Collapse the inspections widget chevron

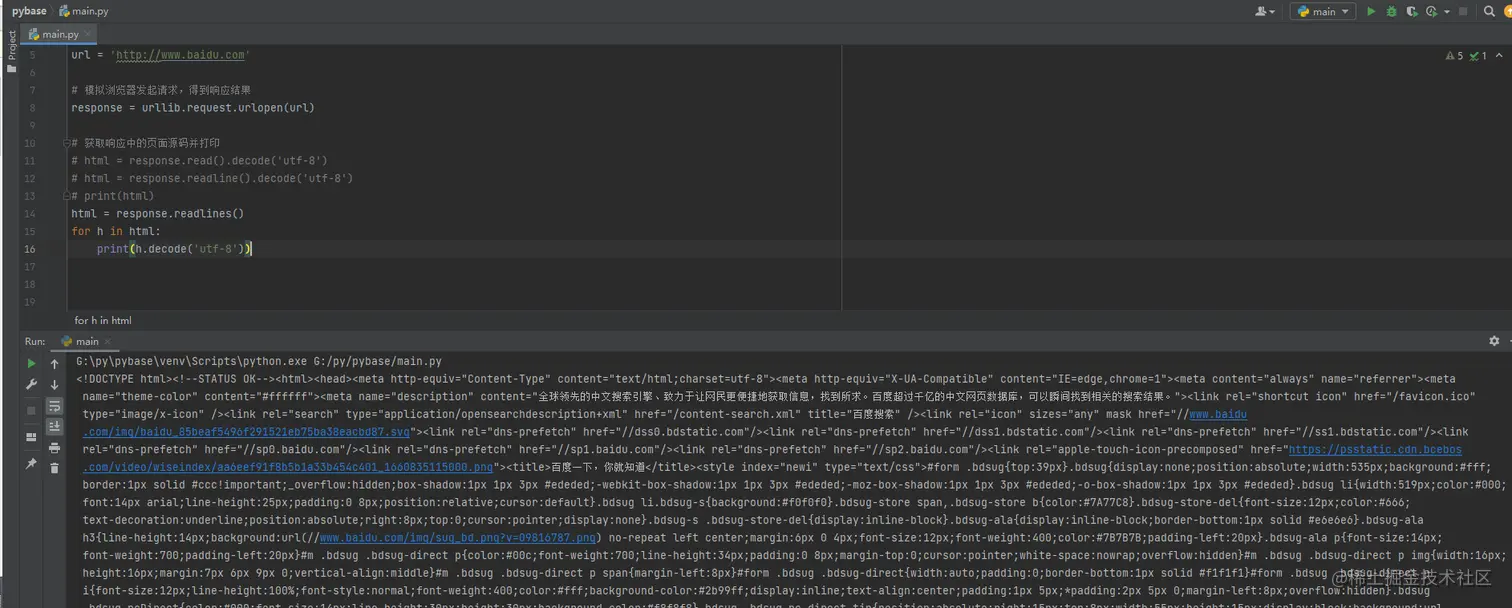[1500, 56]
